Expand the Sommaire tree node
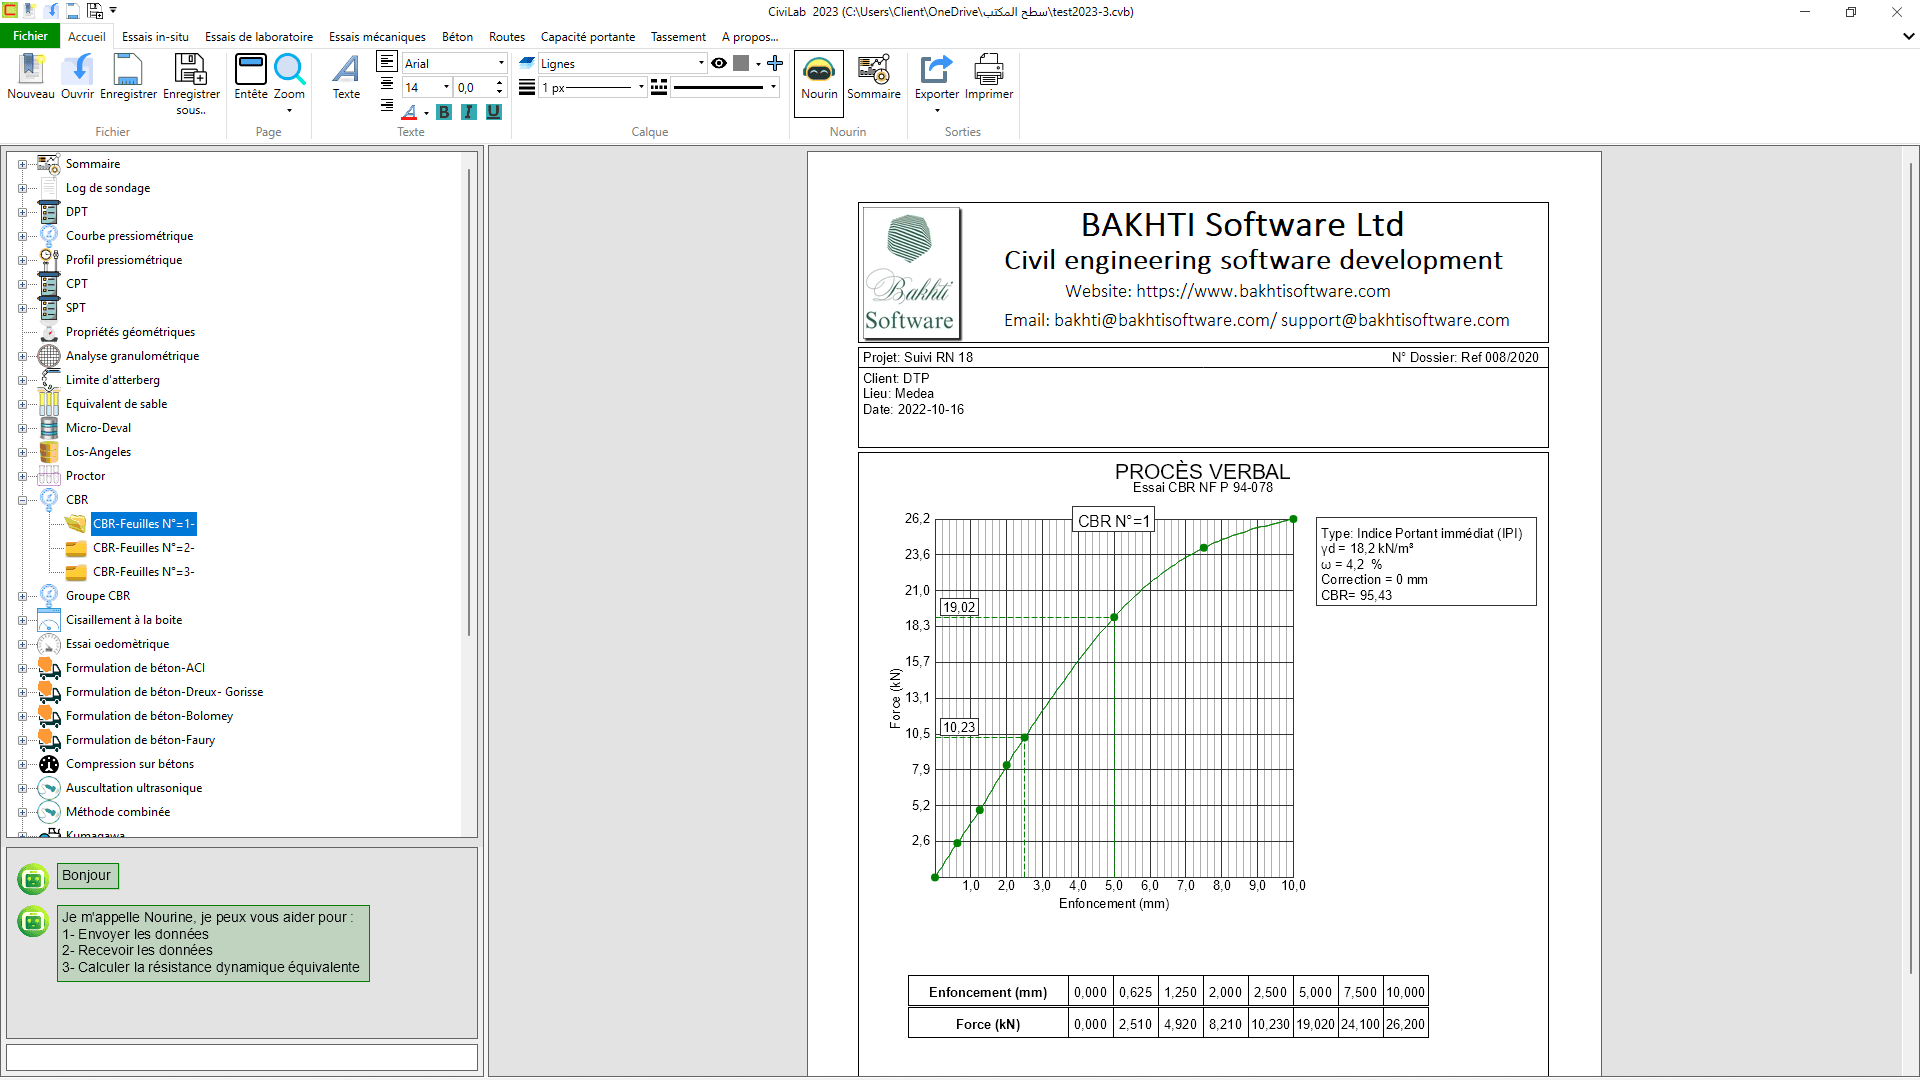The height and width of the screenshot is (1080, 1920). click(x=22, y=164)
